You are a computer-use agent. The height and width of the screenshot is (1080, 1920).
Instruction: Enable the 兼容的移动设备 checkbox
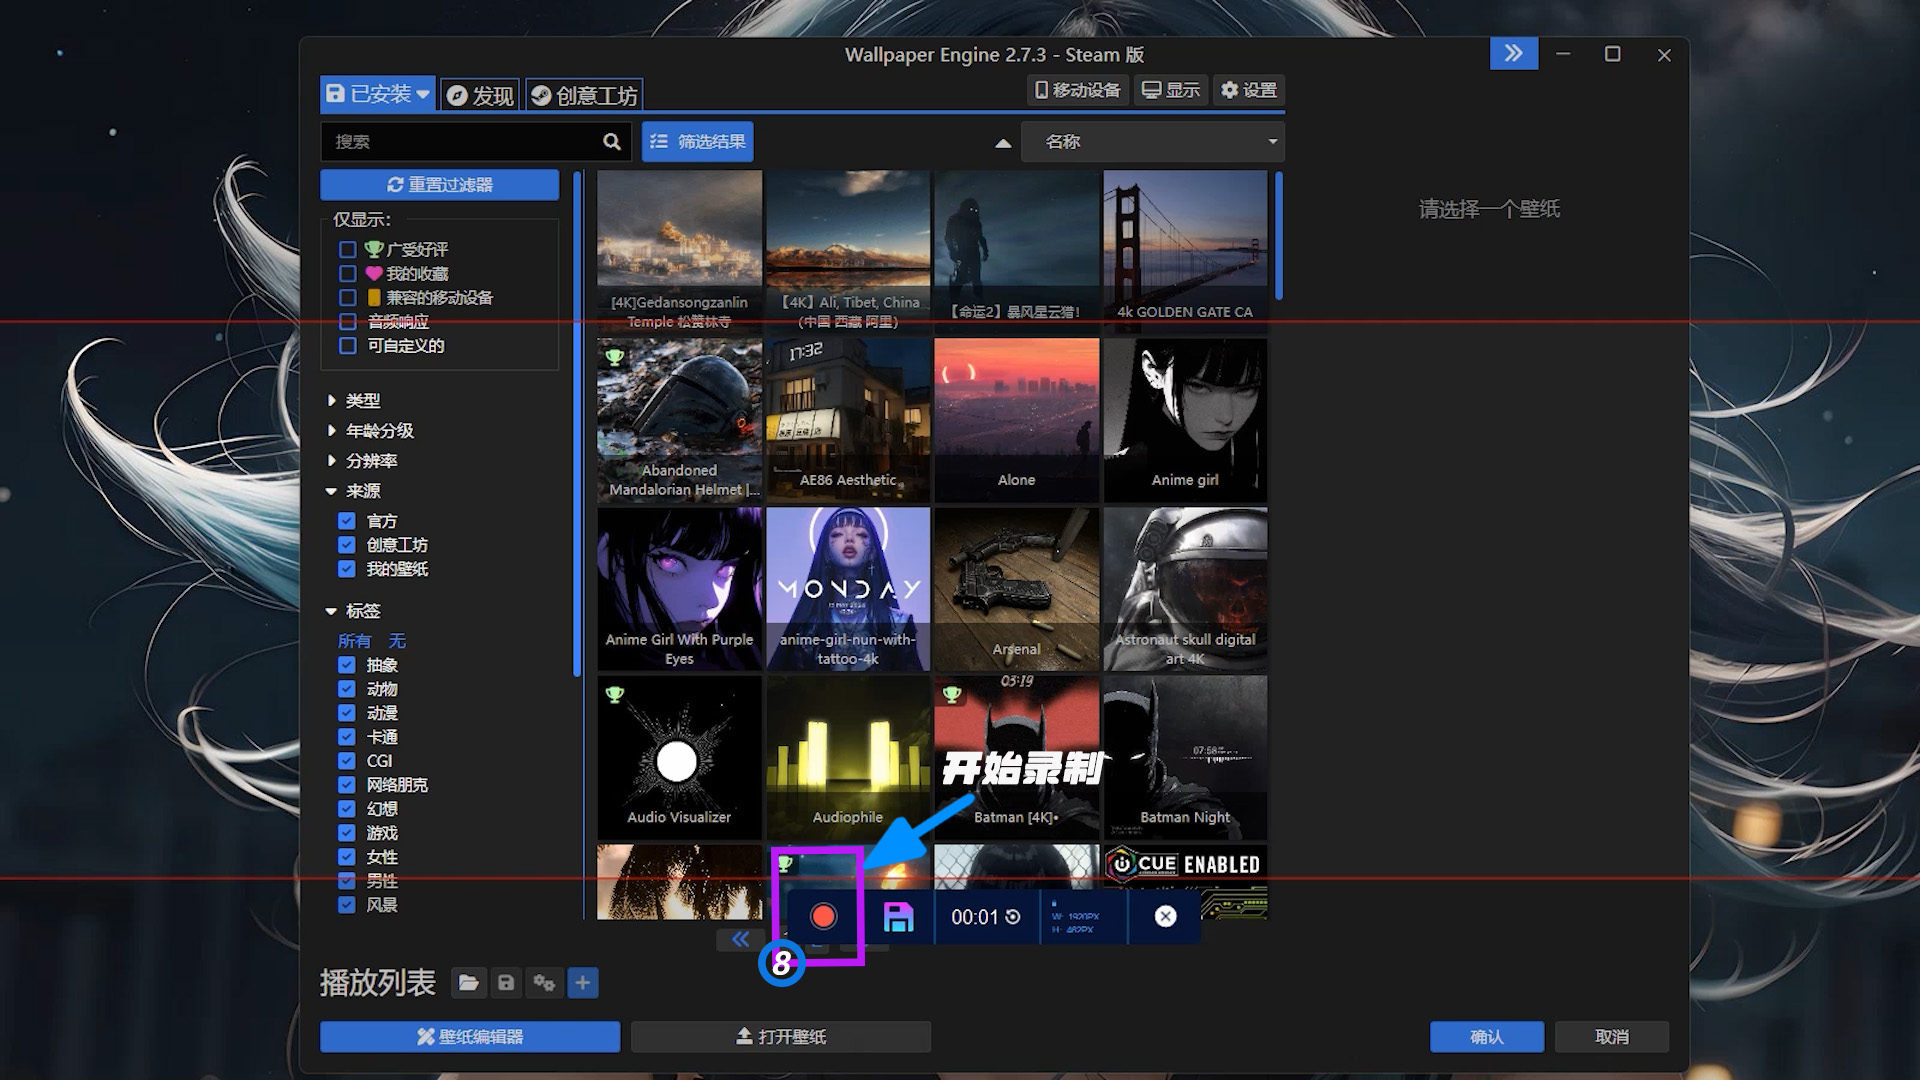click(x=348, y=298)
